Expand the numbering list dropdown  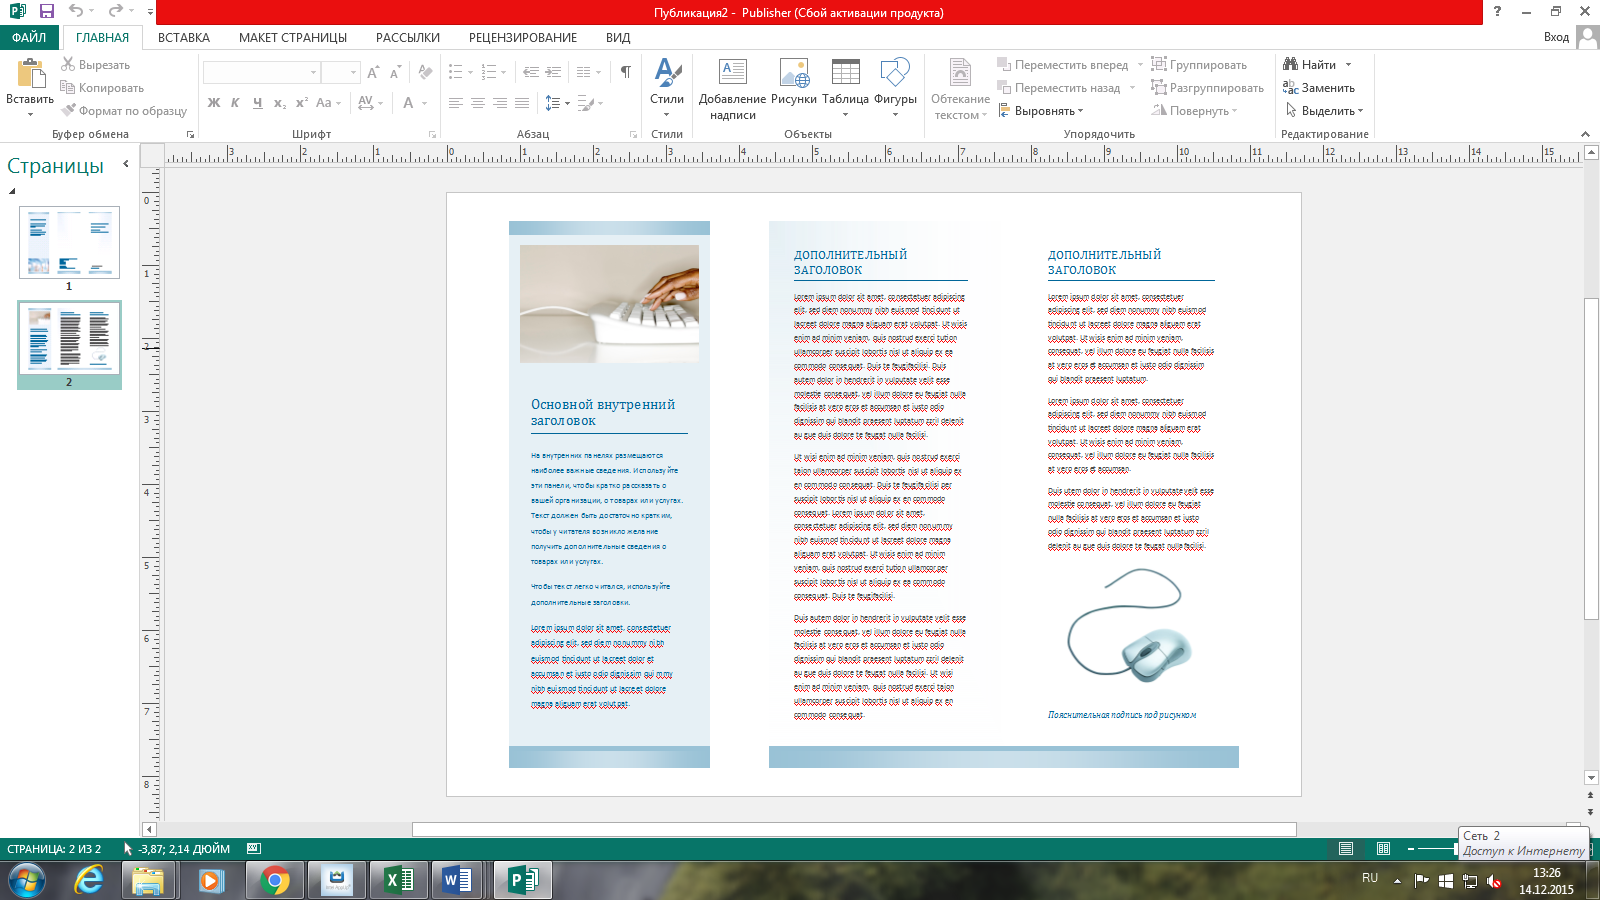(x=503, y=72)
